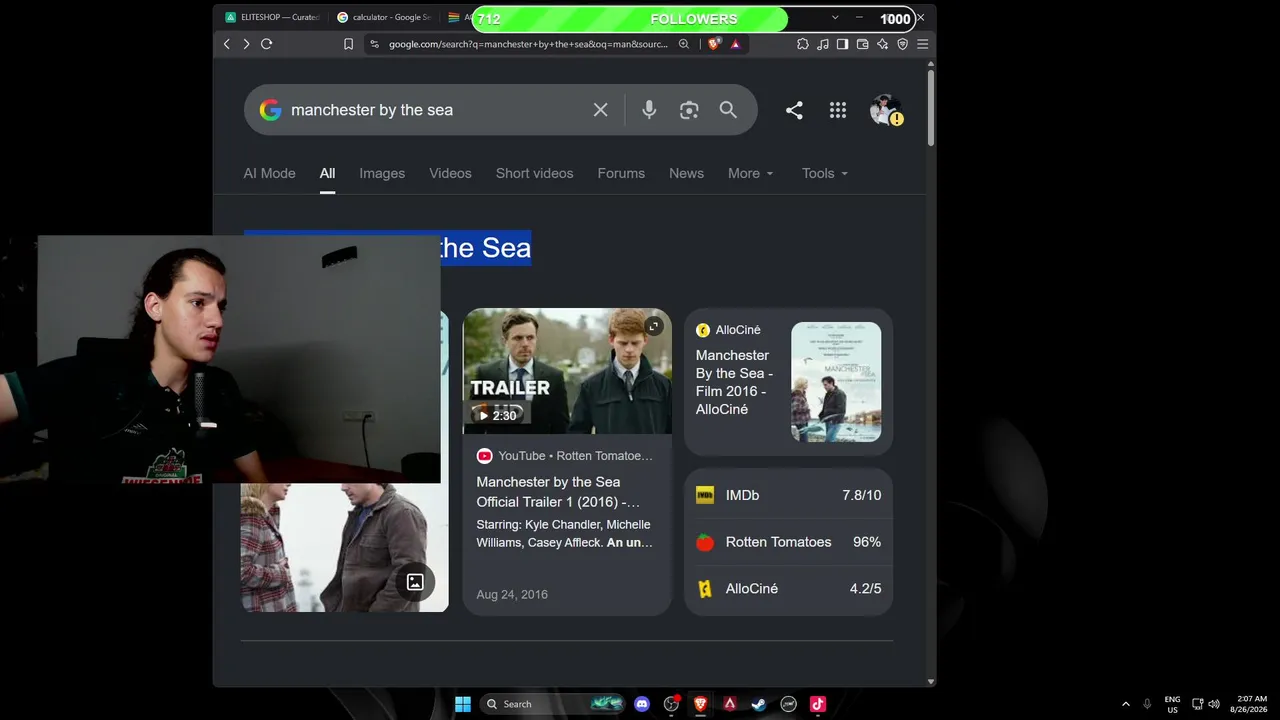Expand the More search filters dropdown
The width and height of the screenshot is (1280, 720).
(x=750, y=173)
